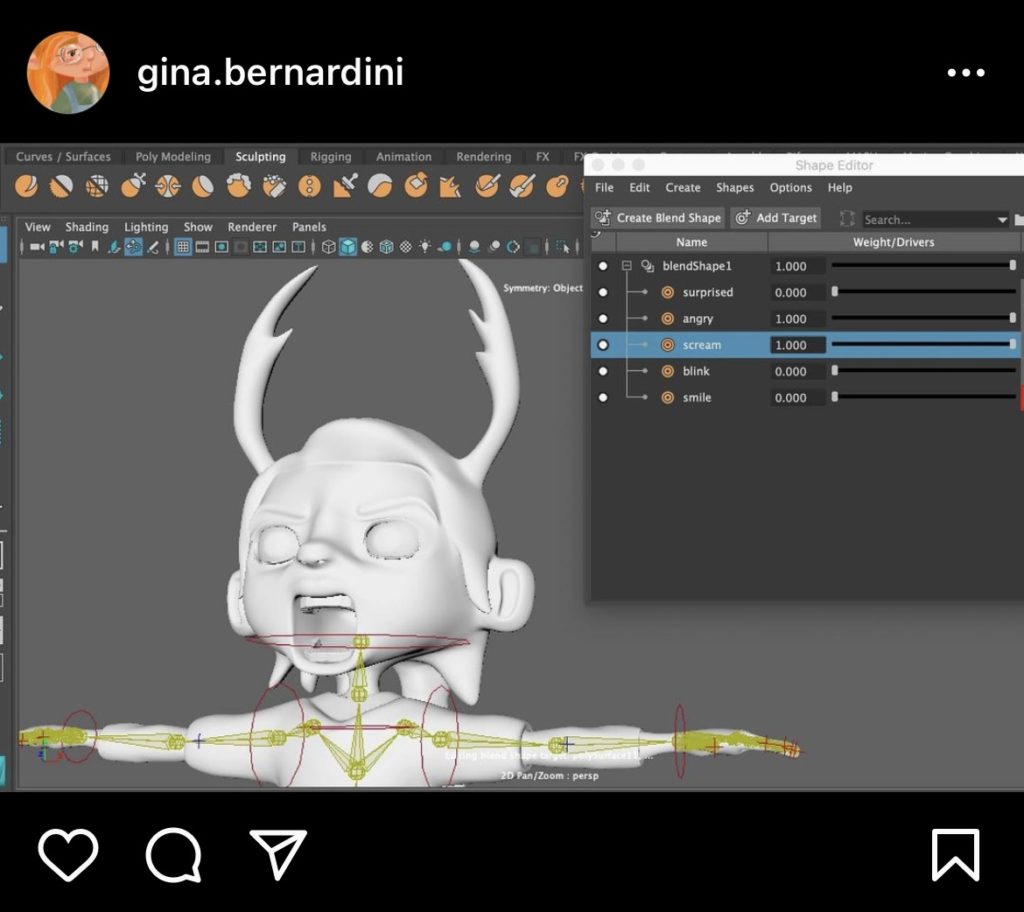This screenshot has height=912, width=1024.
Task: Click the select camera icon in viewport toolbar
Action: (x=38, y=247)
